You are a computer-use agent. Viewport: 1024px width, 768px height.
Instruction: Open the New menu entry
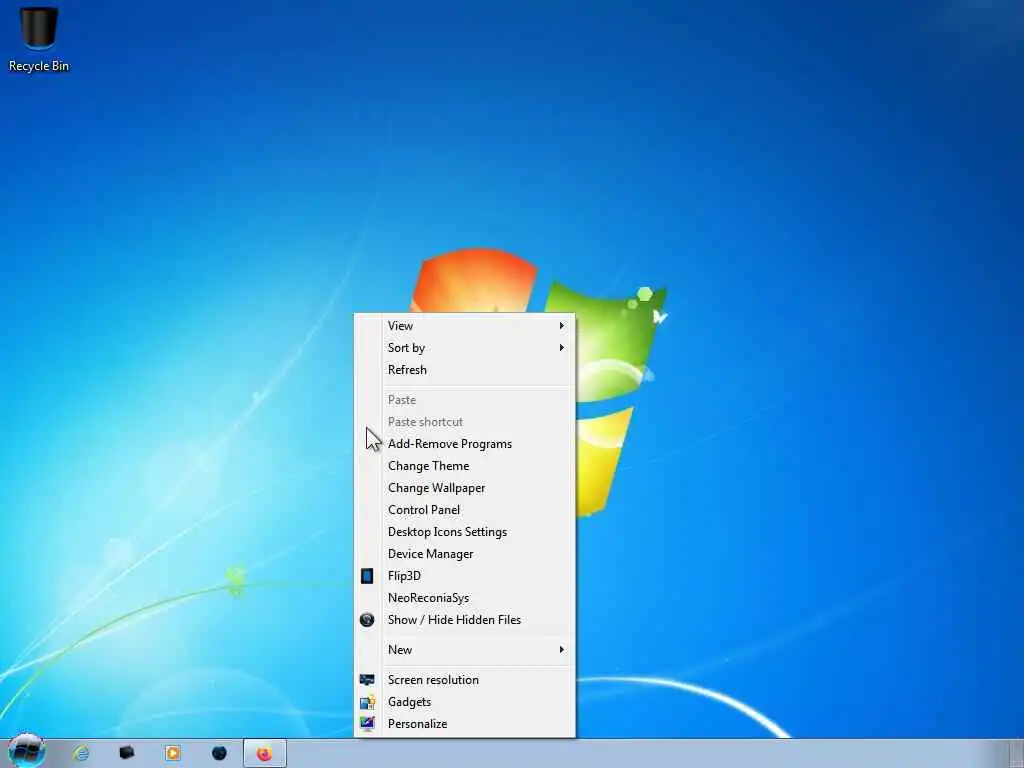tap(464, 649)
